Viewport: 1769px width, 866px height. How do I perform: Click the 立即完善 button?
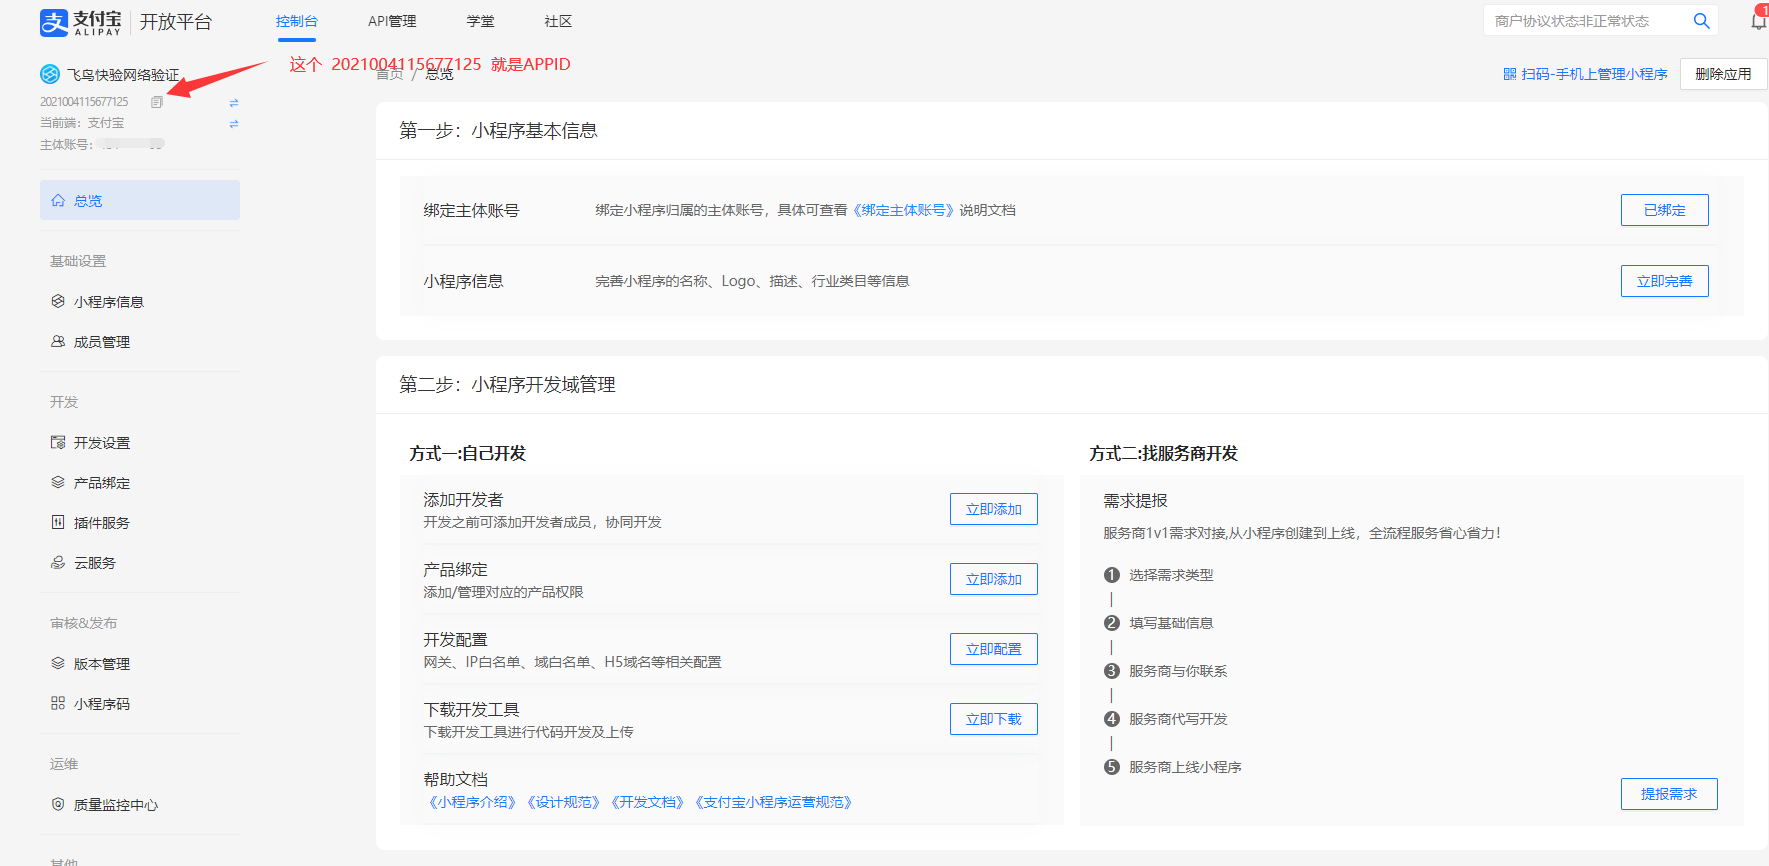click(x=1664, y=281)
